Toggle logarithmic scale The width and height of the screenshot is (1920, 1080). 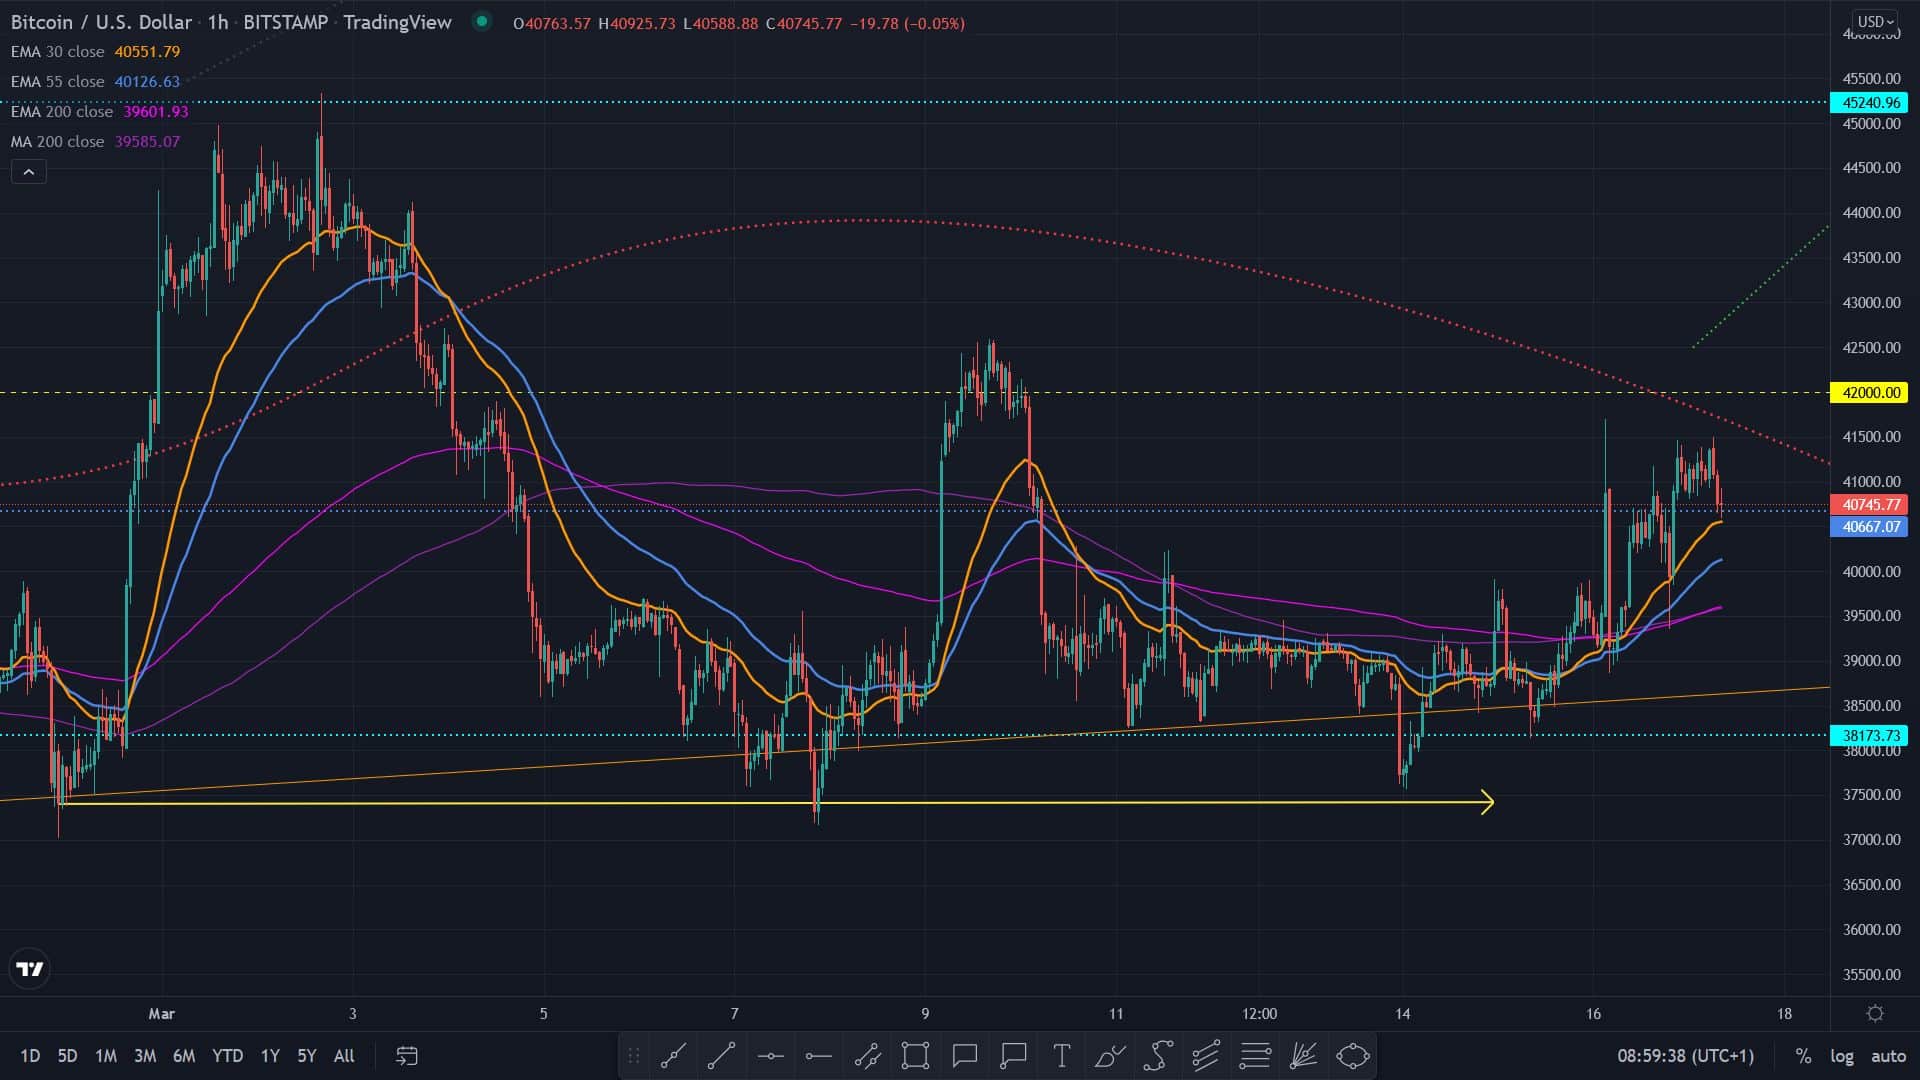coord(1842,1055)
